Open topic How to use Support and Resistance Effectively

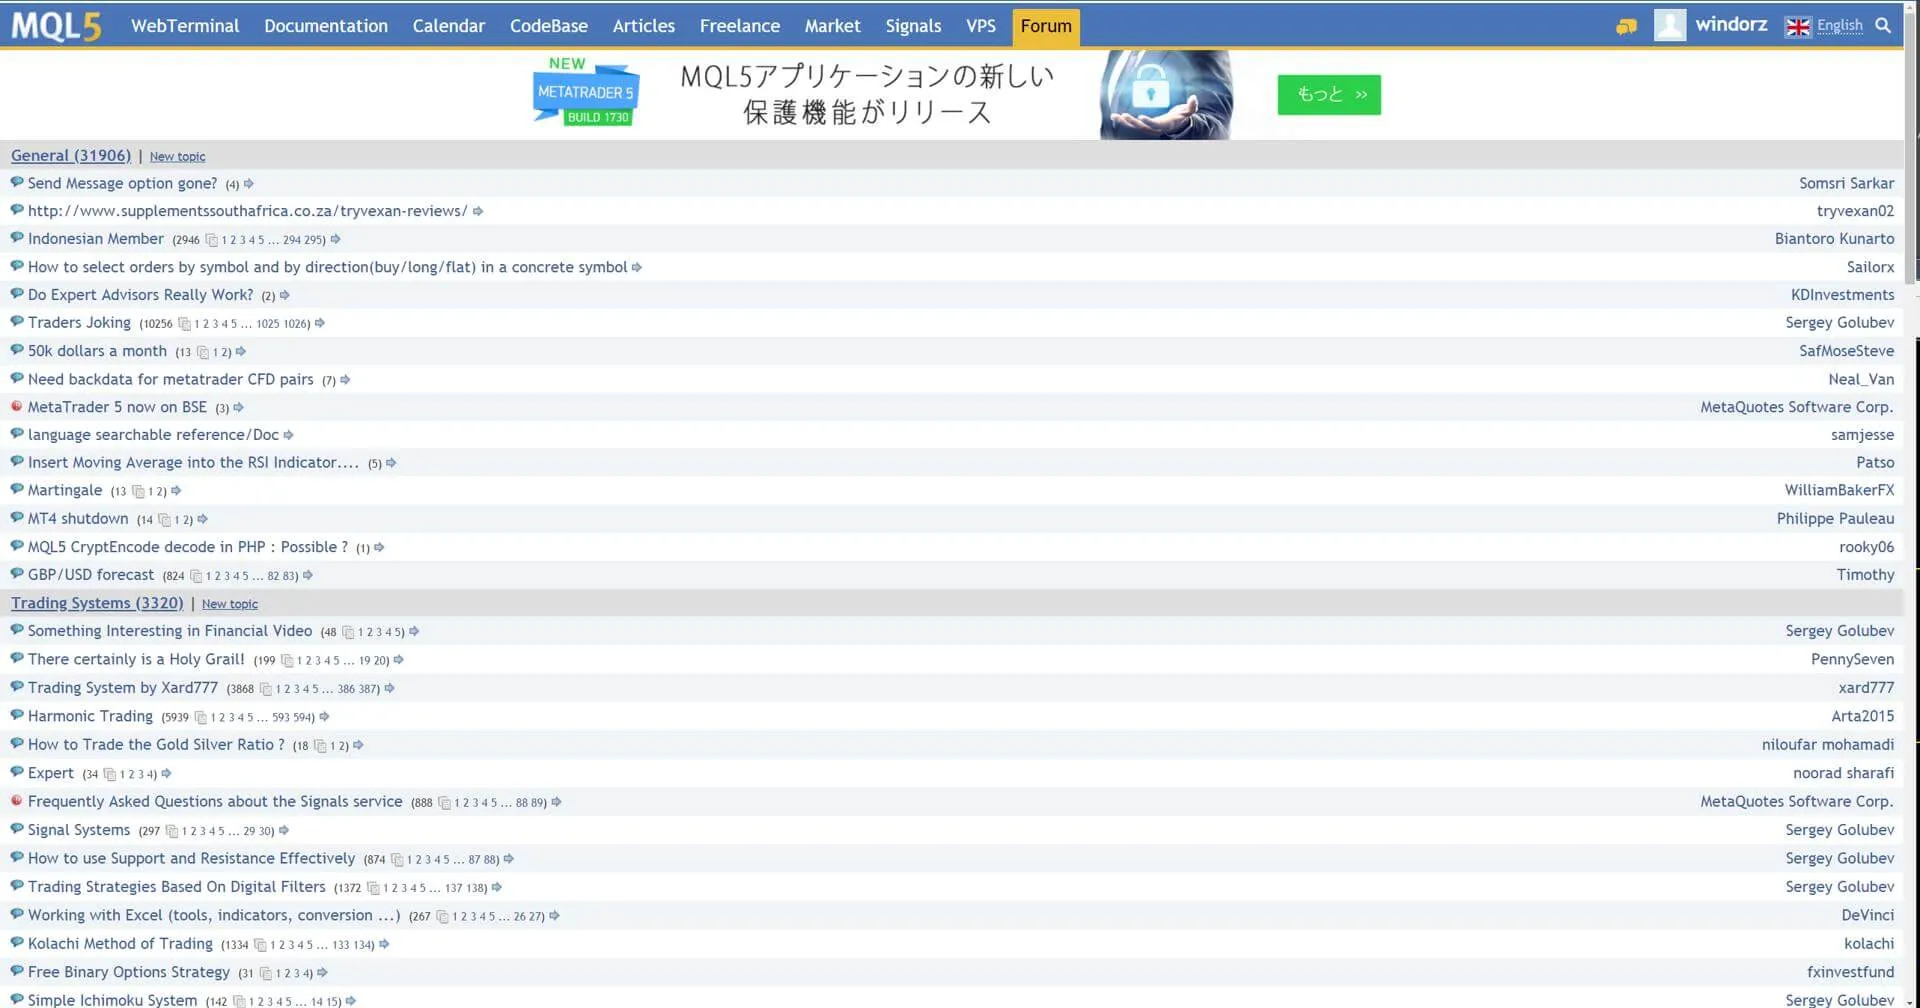click(x=191, y=859)
